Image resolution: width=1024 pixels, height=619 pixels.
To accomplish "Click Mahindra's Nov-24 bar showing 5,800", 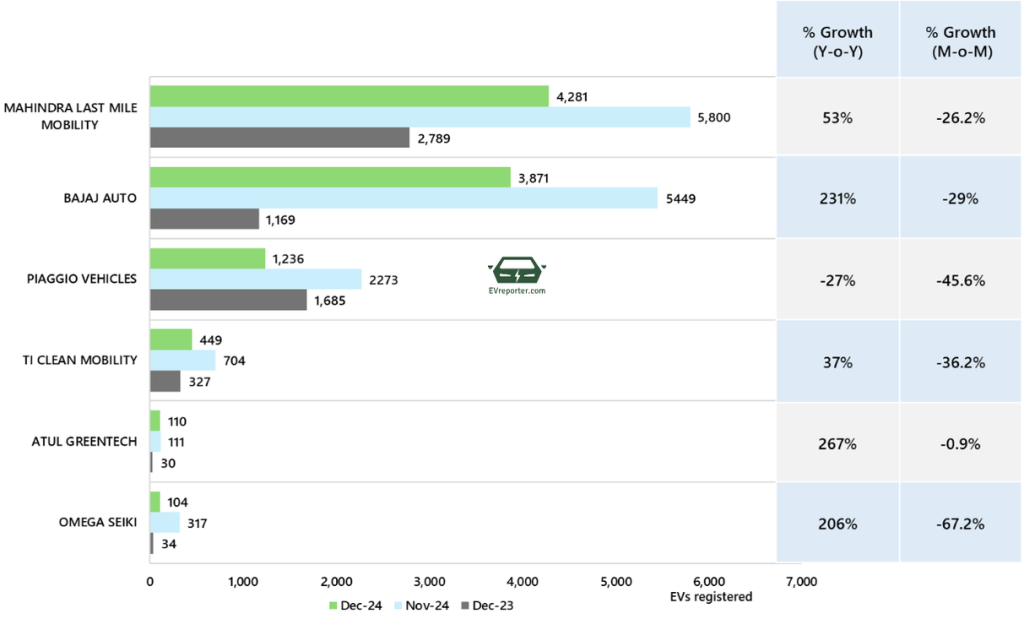I will (420, 117).
